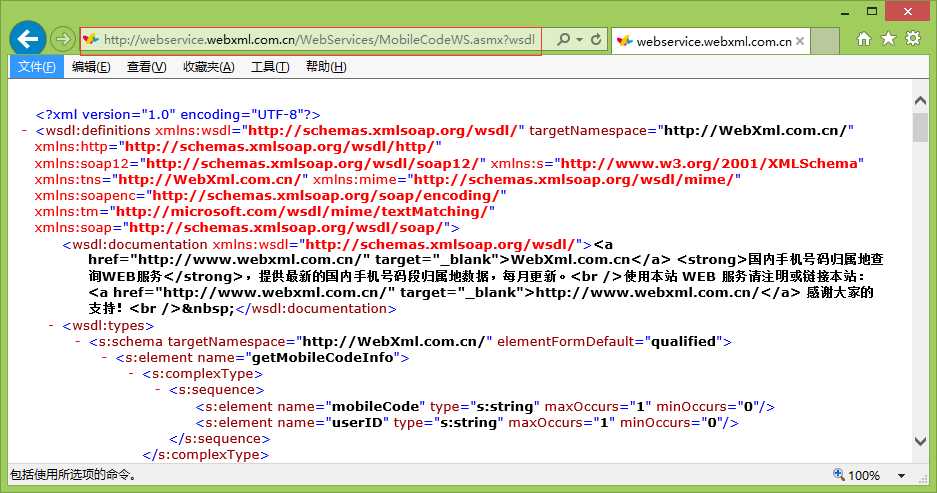Open Favorites star icon
This screenshot has height=493, width=937.
(x=889, y=39)
